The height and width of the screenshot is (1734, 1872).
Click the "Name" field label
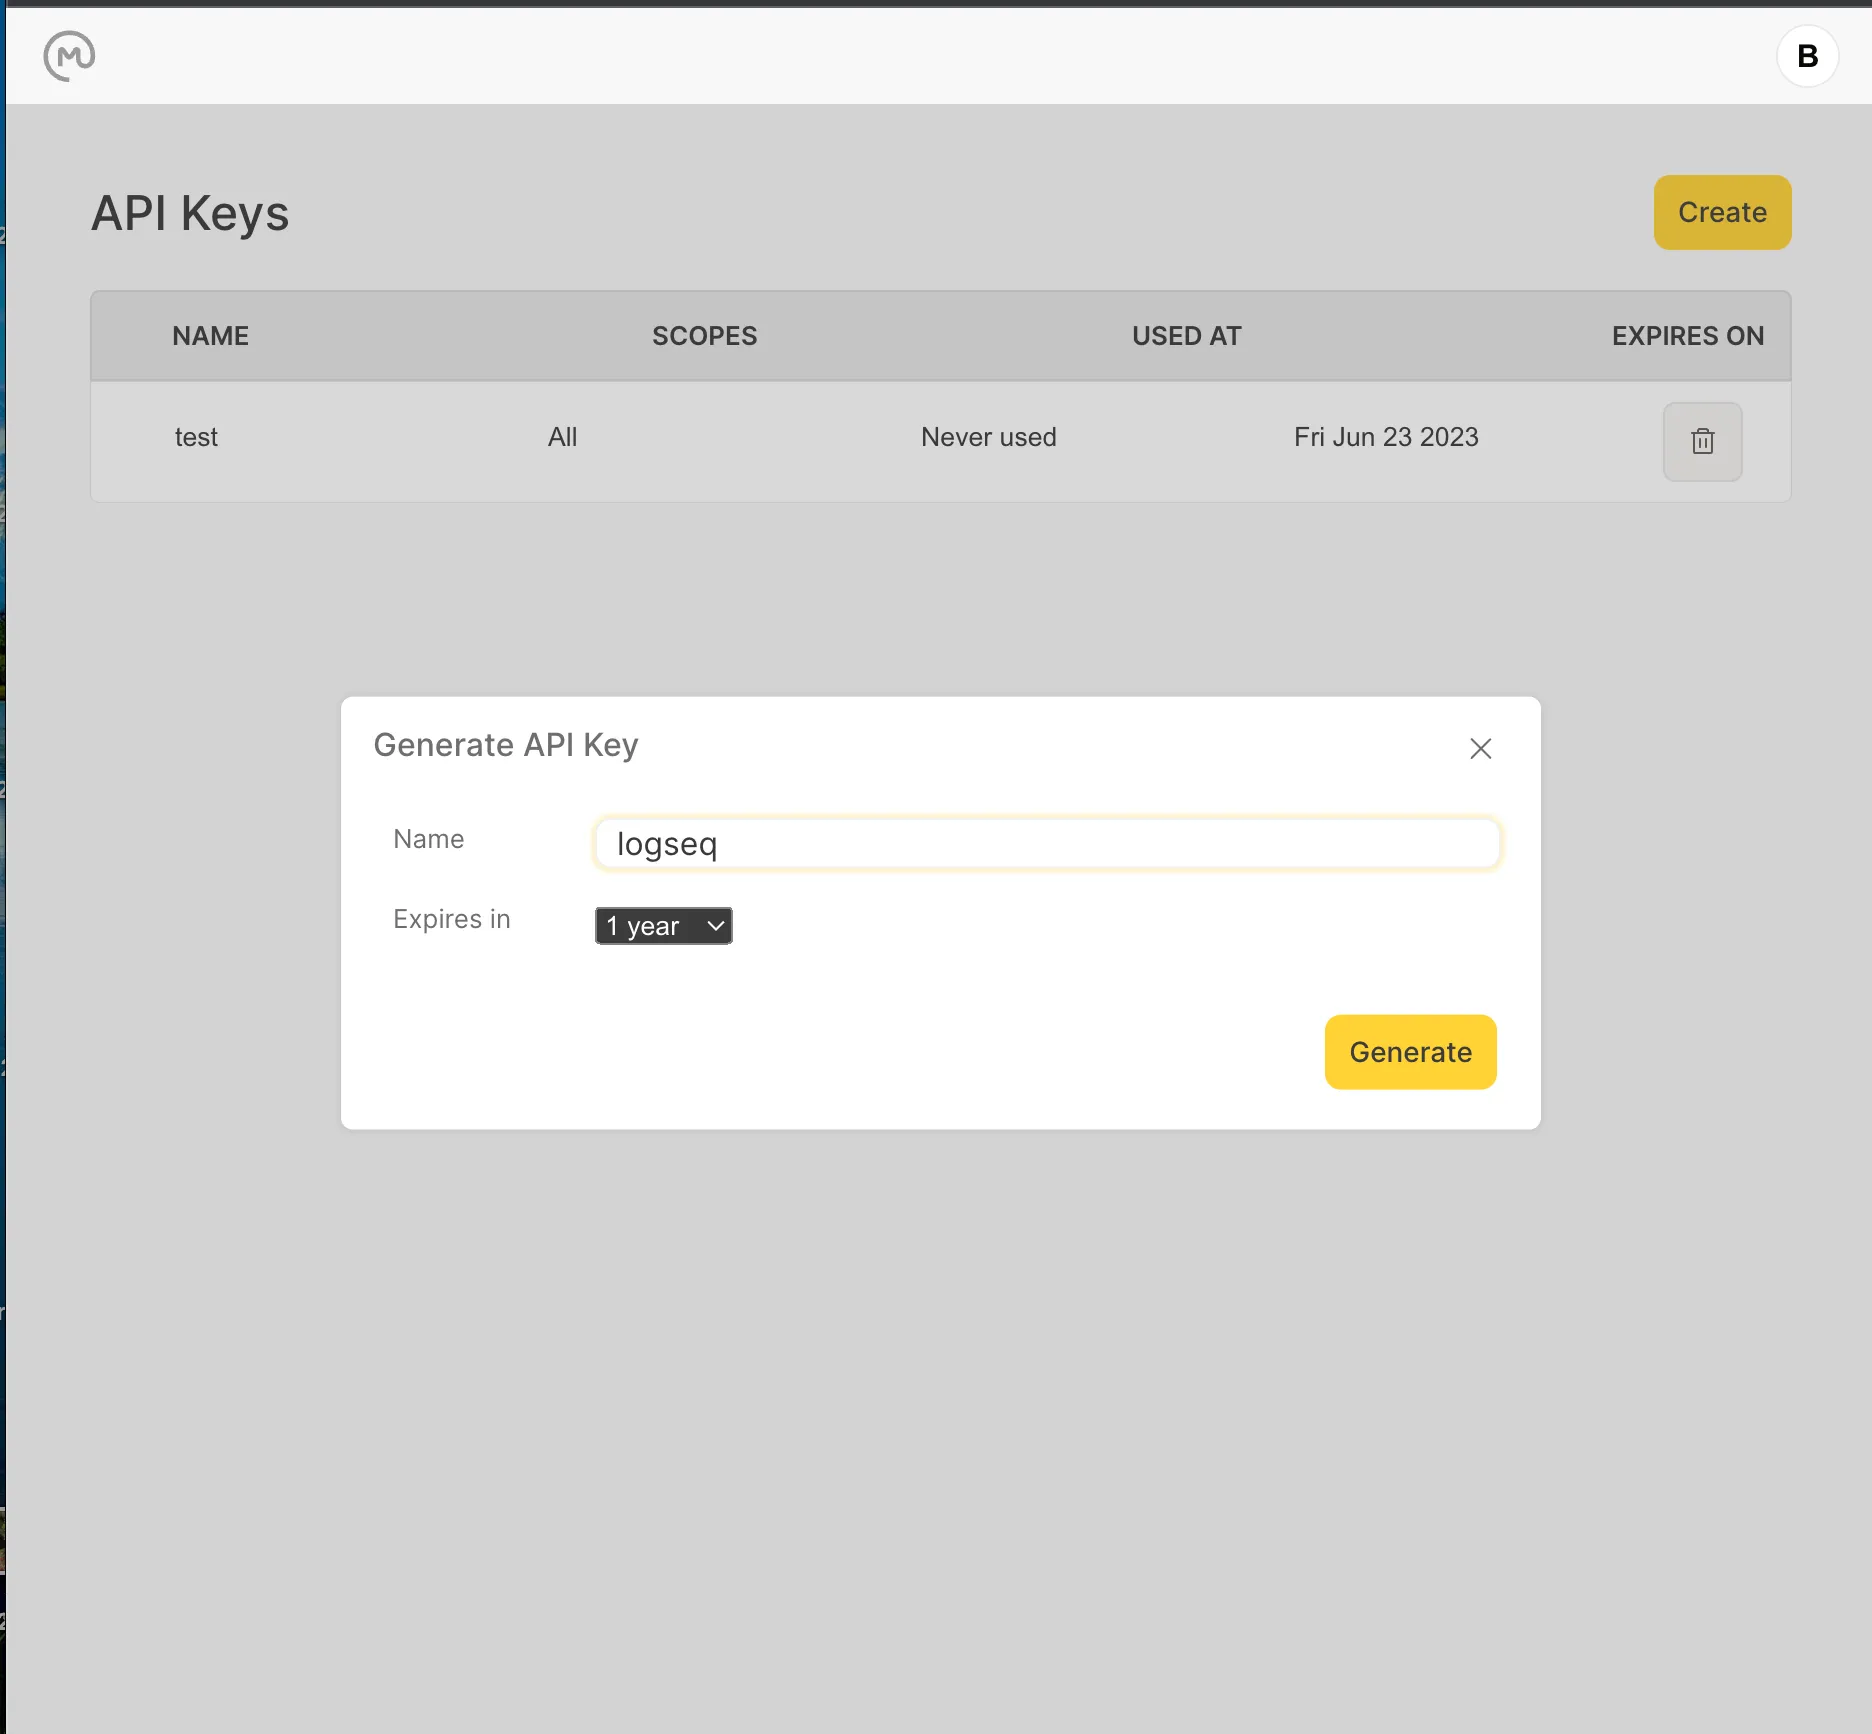(428, 839)
